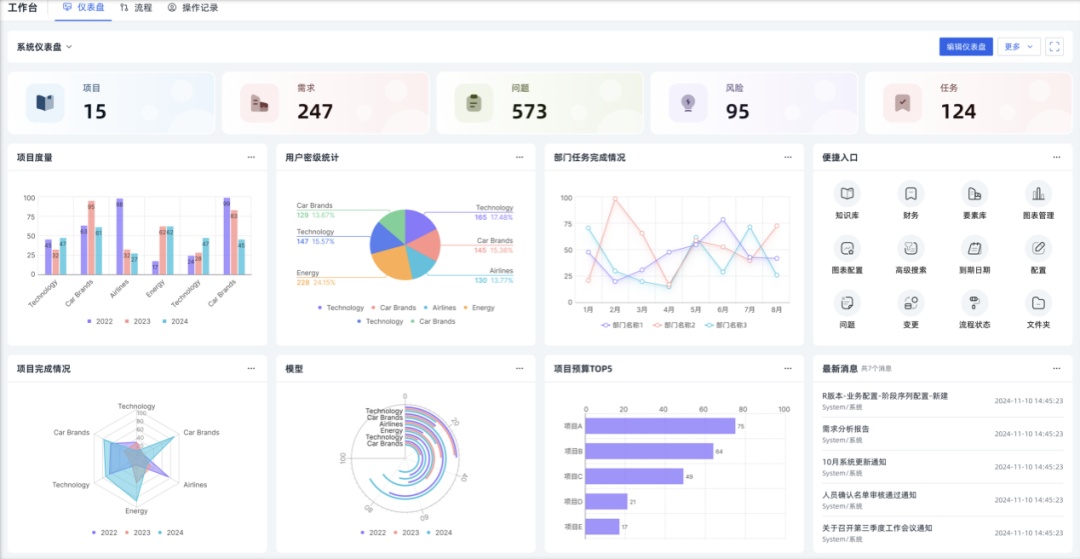Switch to the 操作记录 tab
Viewport: 1080px width, 559px height.
click(x=193, y=8)
